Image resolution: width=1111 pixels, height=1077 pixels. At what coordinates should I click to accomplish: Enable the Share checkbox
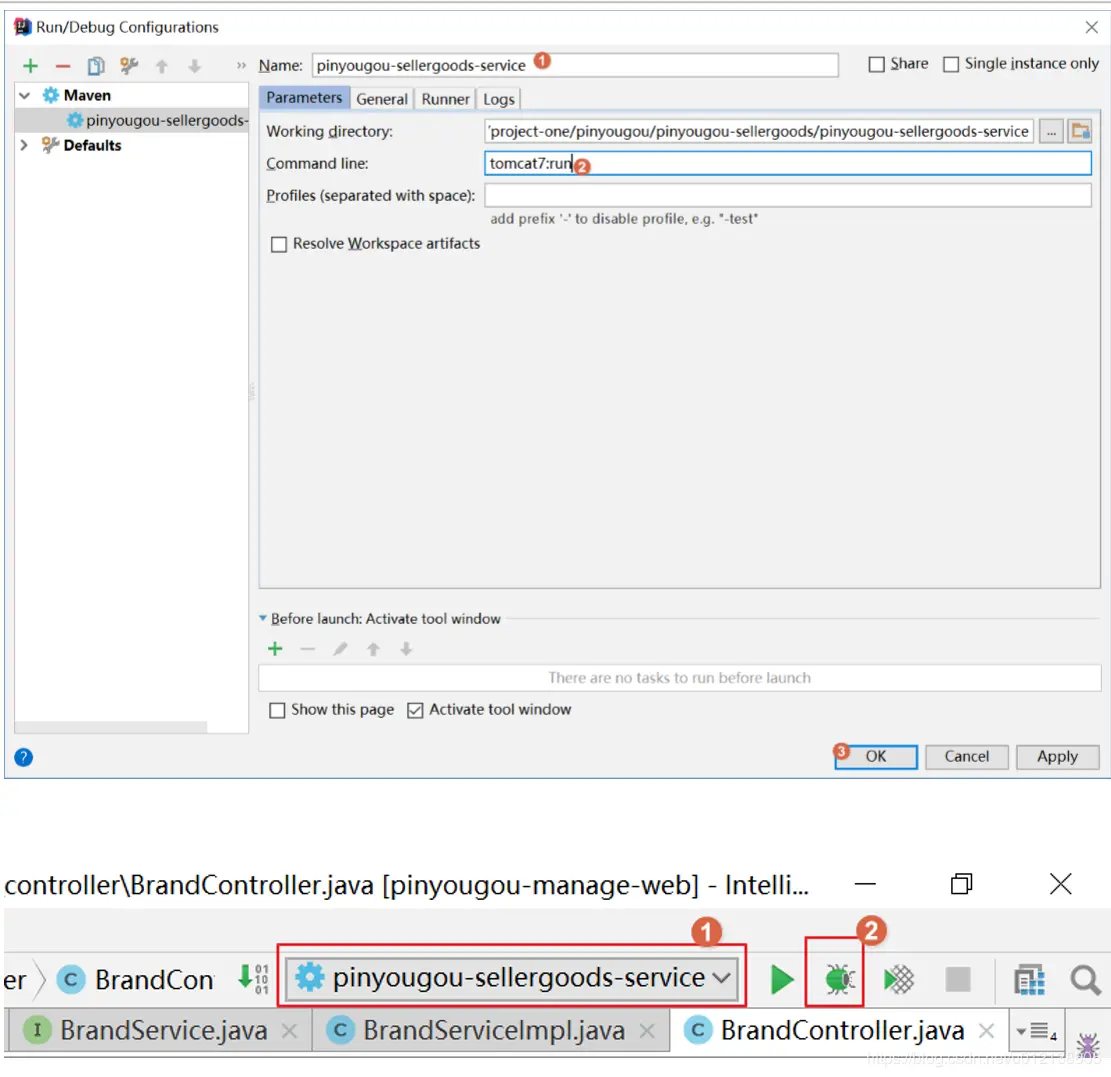(876, 64)
